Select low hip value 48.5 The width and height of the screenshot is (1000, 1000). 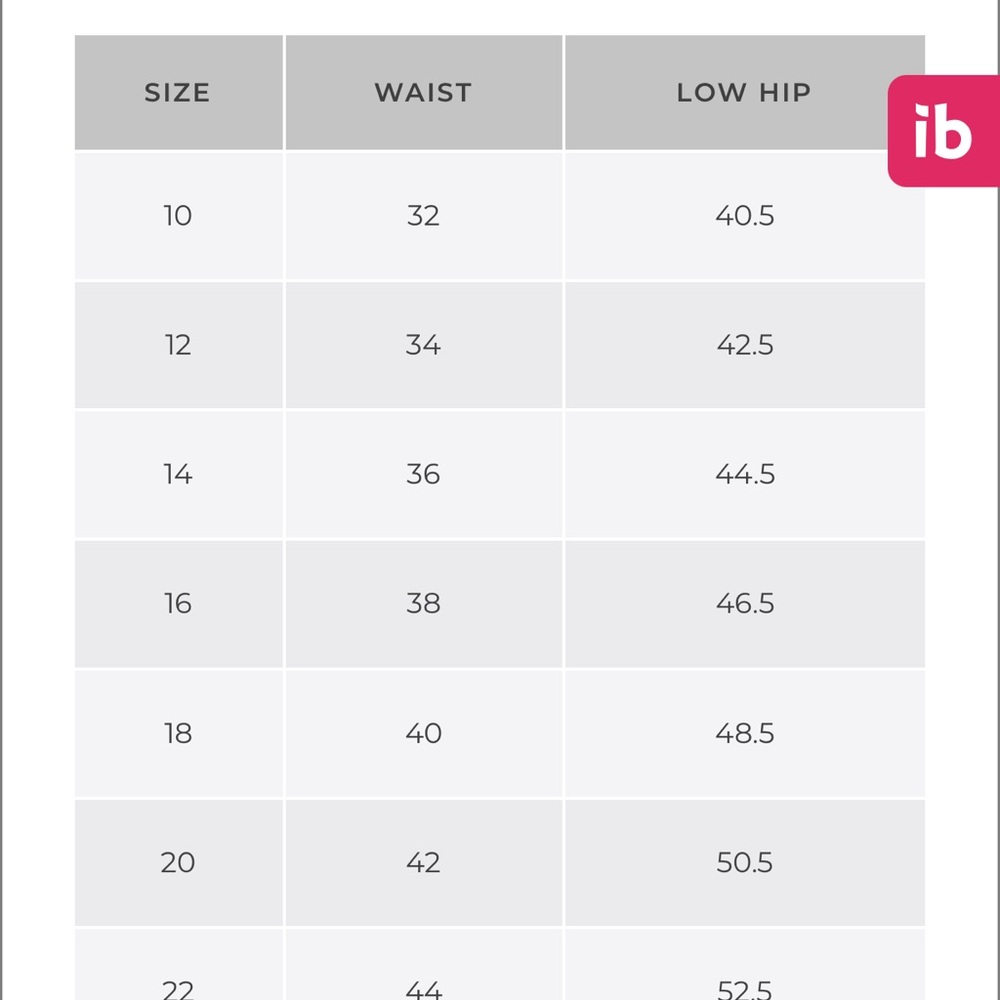(744, 733)
